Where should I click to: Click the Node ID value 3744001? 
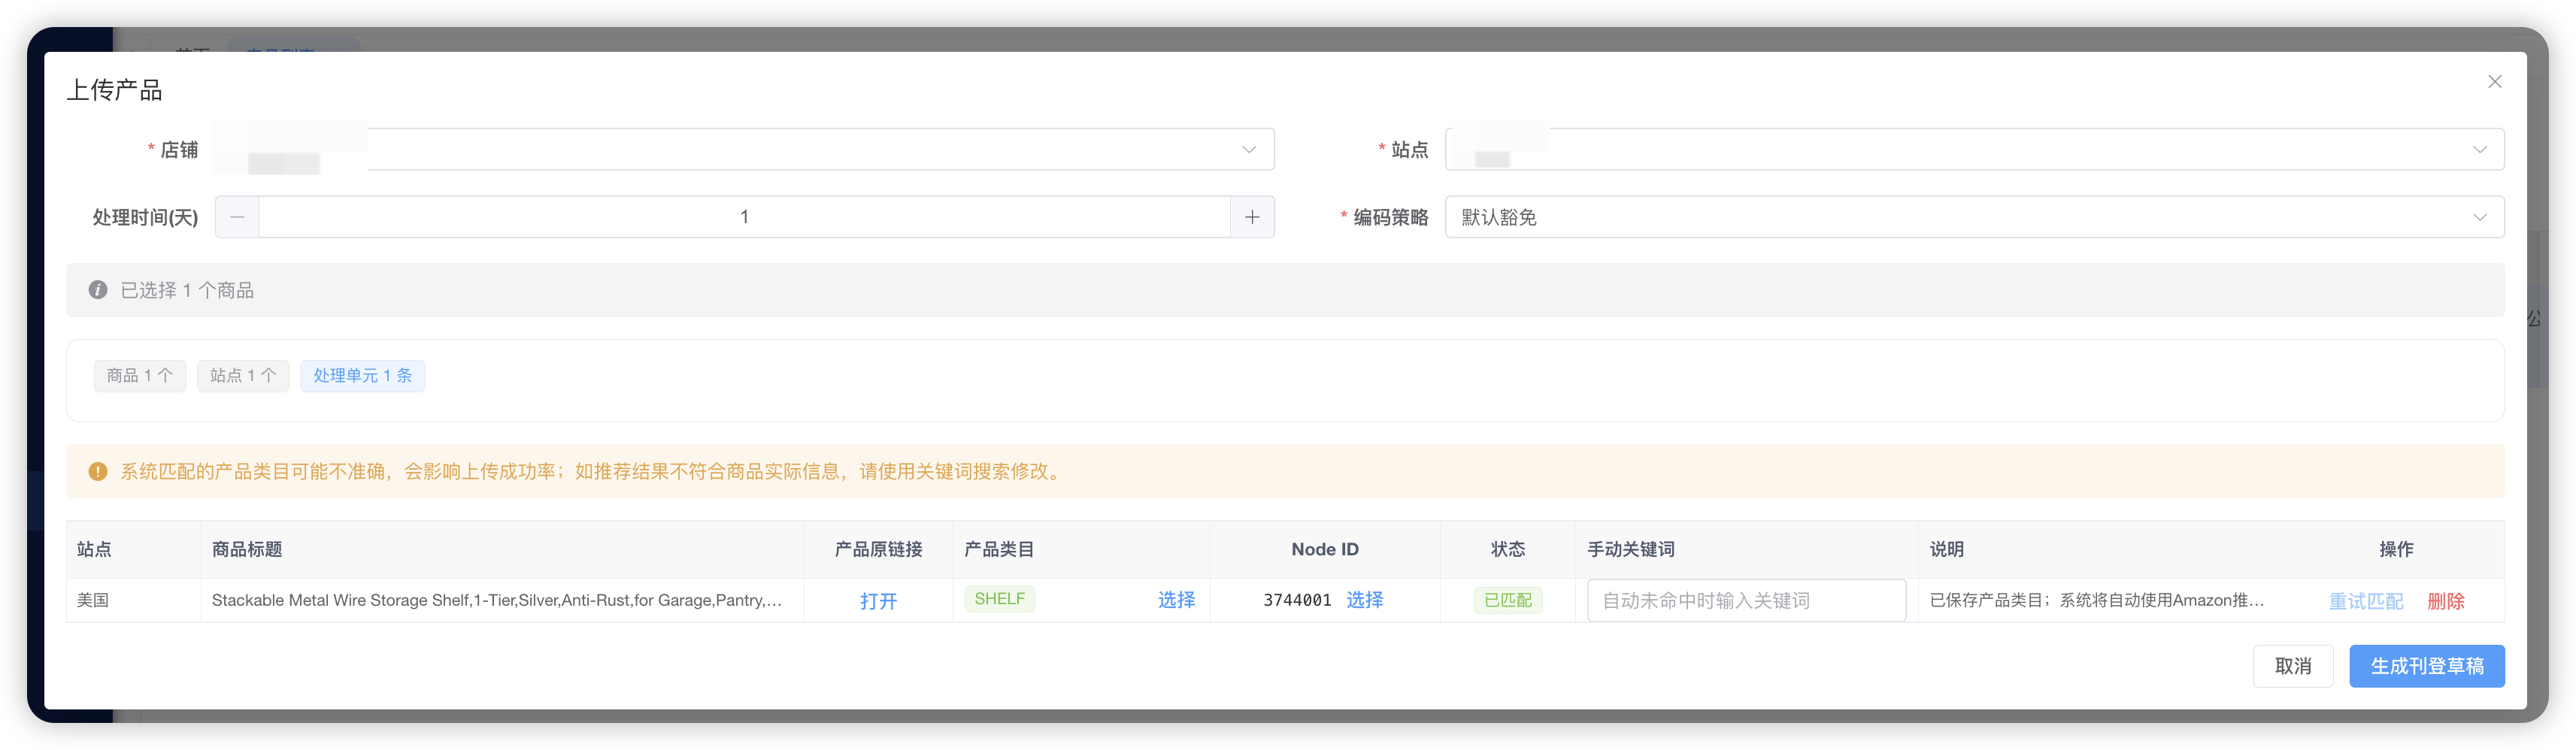pos(1297,600)
